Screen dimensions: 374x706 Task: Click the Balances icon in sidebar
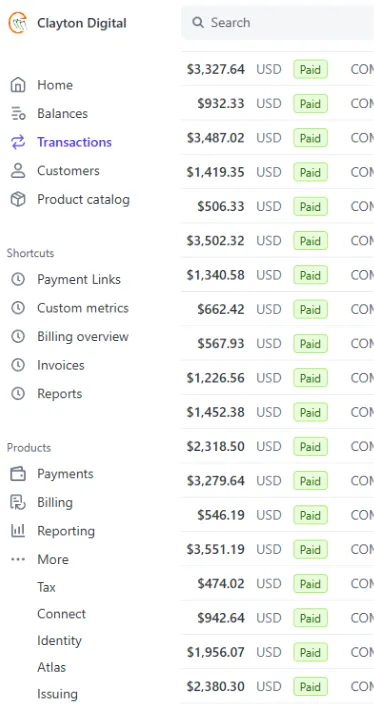click(x=18, y=113)
